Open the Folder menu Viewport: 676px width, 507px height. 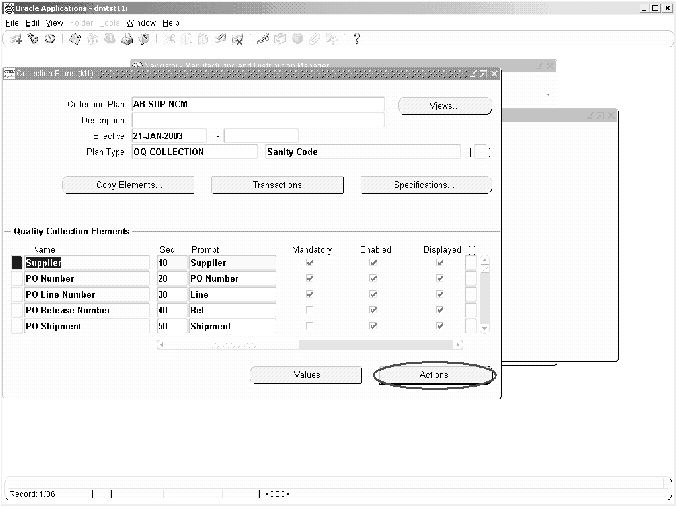click(82, 23)
